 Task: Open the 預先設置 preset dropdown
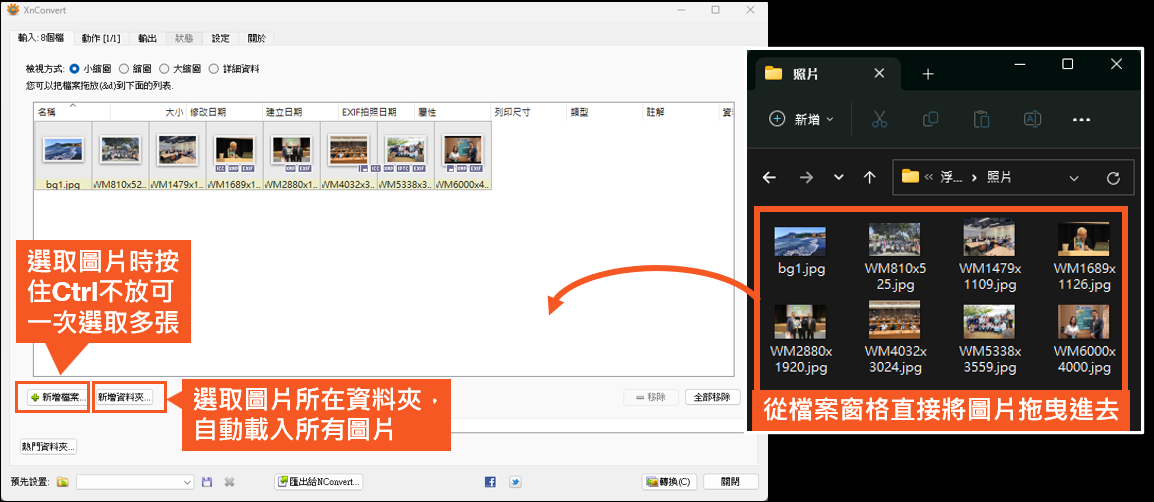pos(135,482)
